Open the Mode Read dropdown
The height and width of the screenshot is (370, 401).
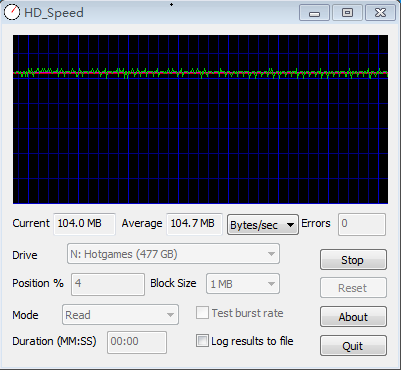[120, 315]
